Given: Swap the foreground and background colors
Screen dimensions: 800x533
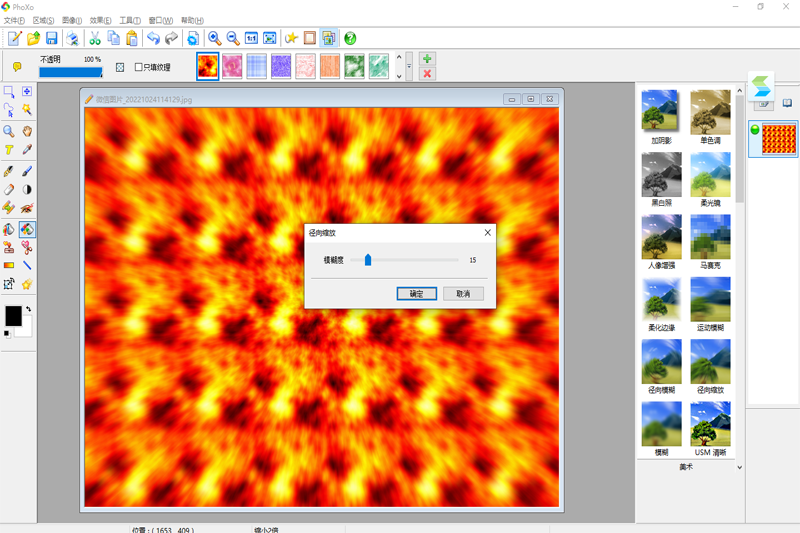Looking at the screenshot, I should pyautogui.click(x=29, y=309).
